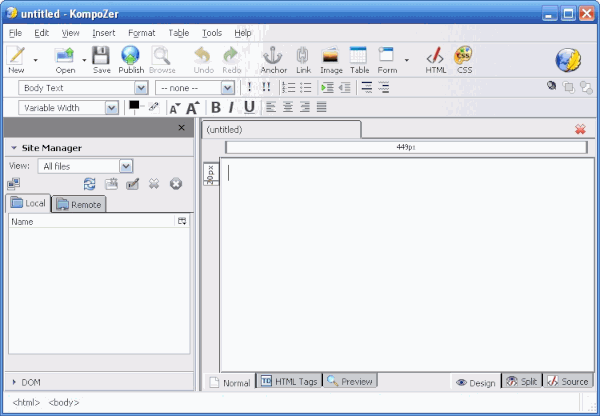The height and width of the screenshot is (416, 600).
Task: Open the CSS editor icon
Action: coord(464,60)
